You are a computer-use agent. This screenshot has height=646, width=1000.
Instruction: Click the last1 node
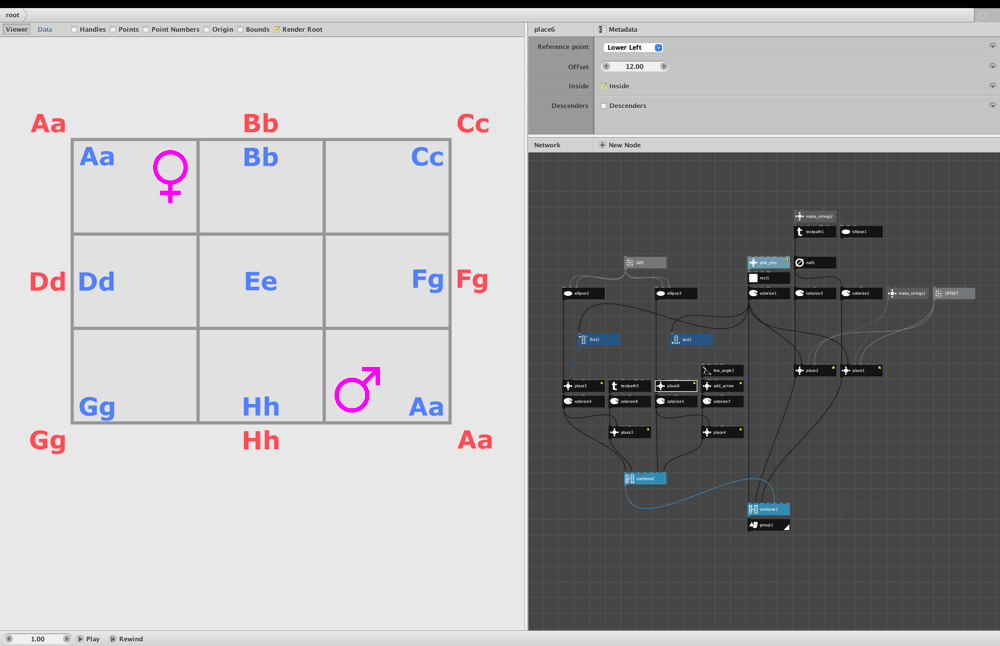click(691, 339)
